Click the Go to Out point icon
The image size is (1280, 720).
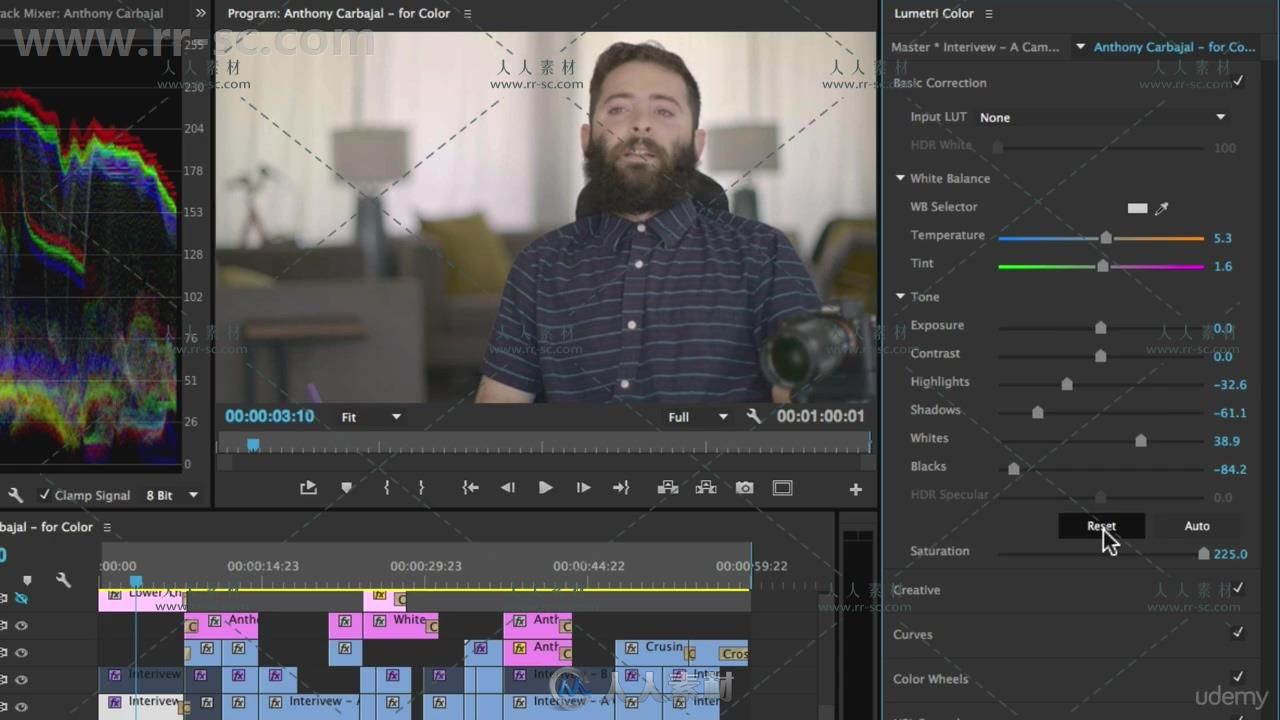click(x=621, y=488)
